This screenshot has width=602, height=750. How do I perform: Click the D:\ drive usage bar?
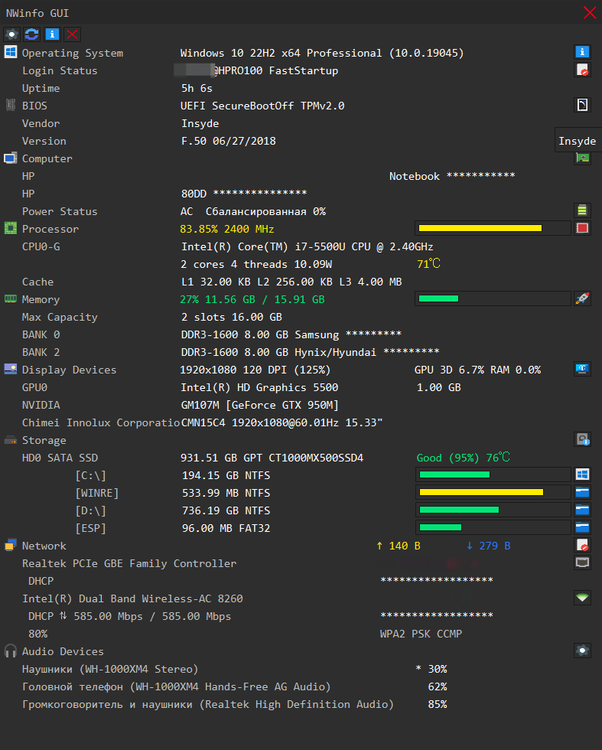tap(493, 510)
